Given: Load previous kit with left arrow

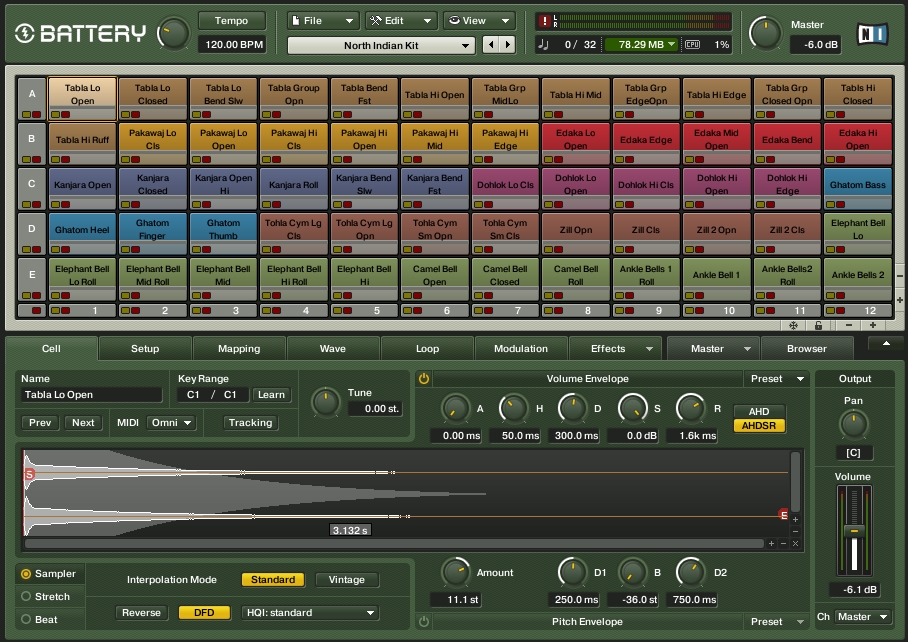Looking at the screenshot, I should [x=491, y=45].
